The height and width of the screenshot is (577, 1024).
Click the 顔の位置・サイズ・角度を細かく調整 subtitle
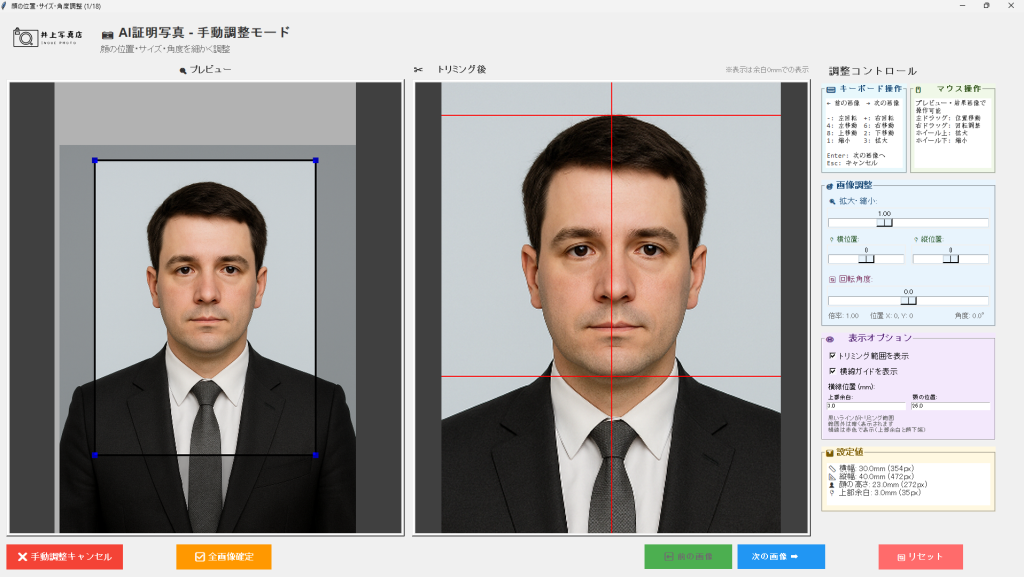pyautogui.click(x=165, y=49)
